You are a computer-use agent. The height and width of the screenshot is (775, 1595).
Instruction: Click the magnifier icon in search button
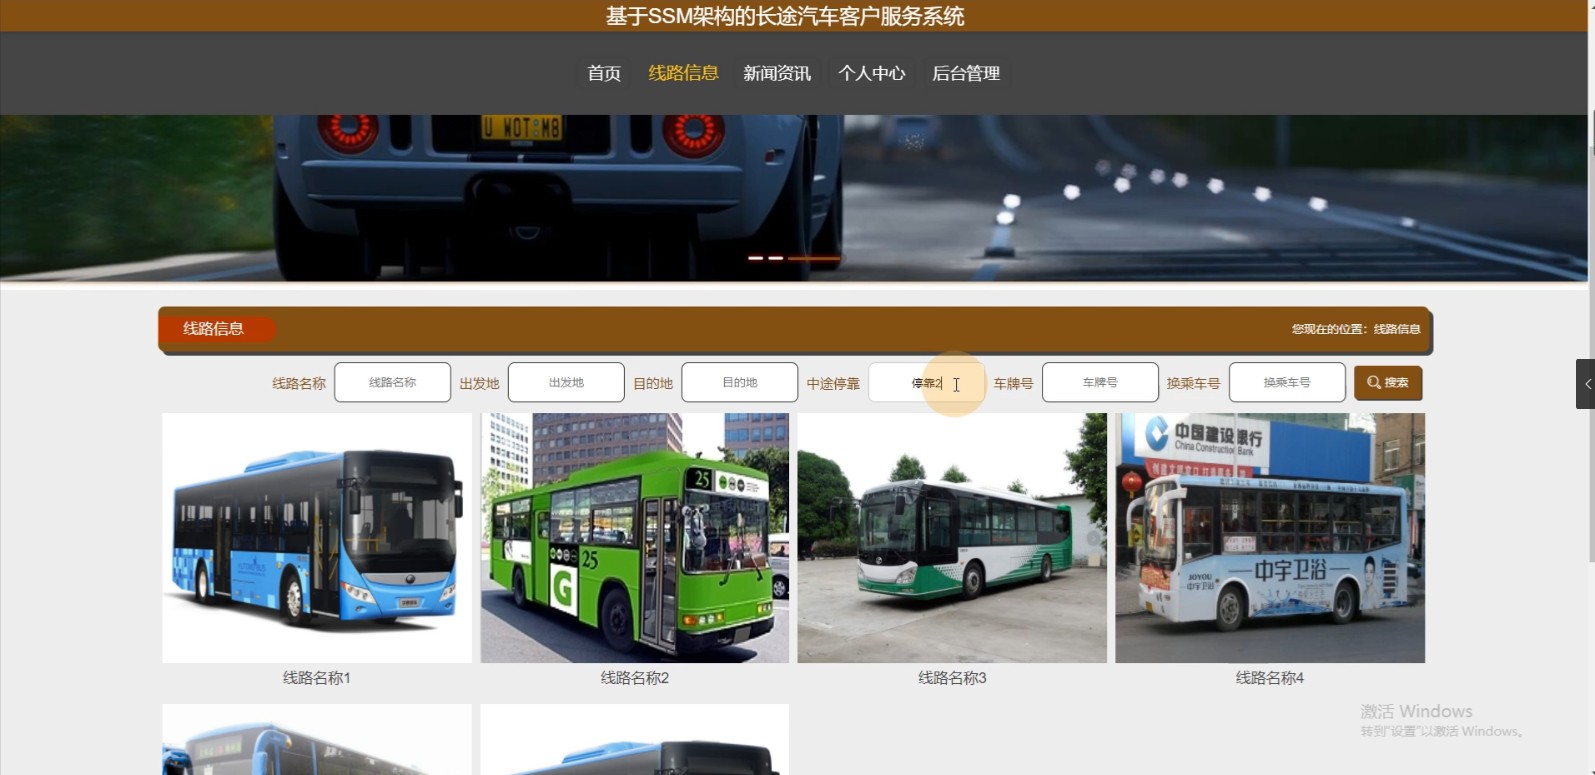1374,382
